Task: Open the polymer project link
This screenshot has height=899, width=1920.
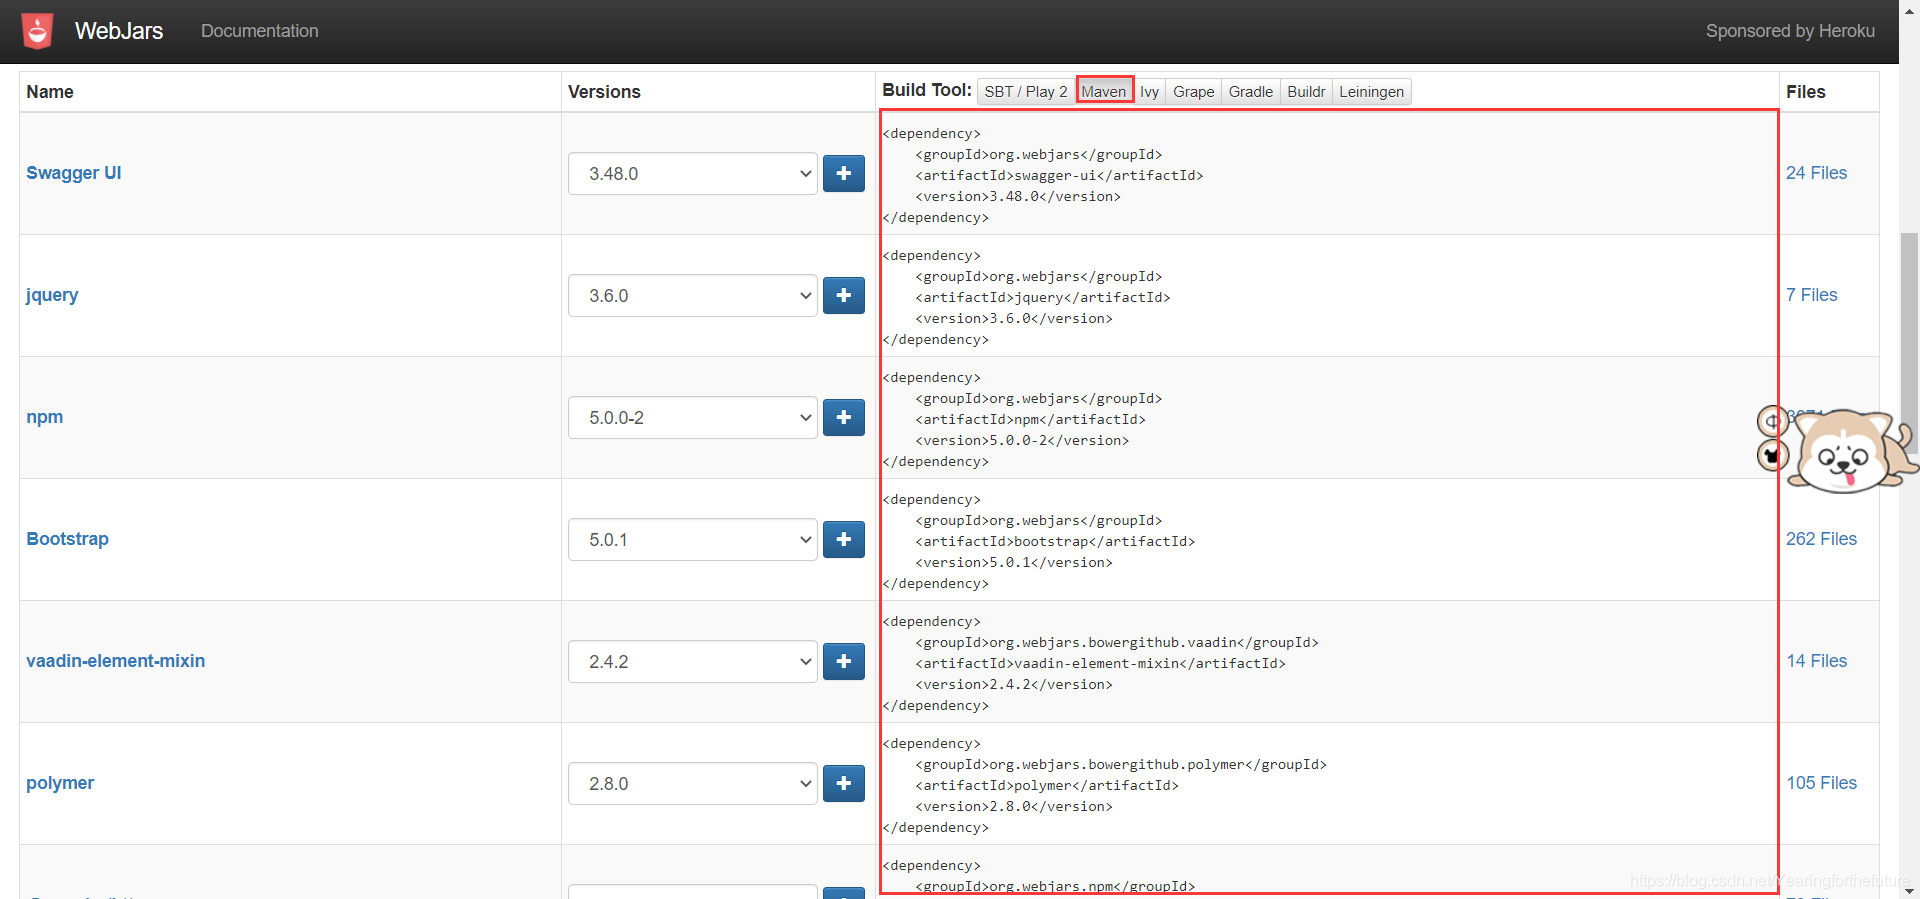Action: [x=60, y=783]
